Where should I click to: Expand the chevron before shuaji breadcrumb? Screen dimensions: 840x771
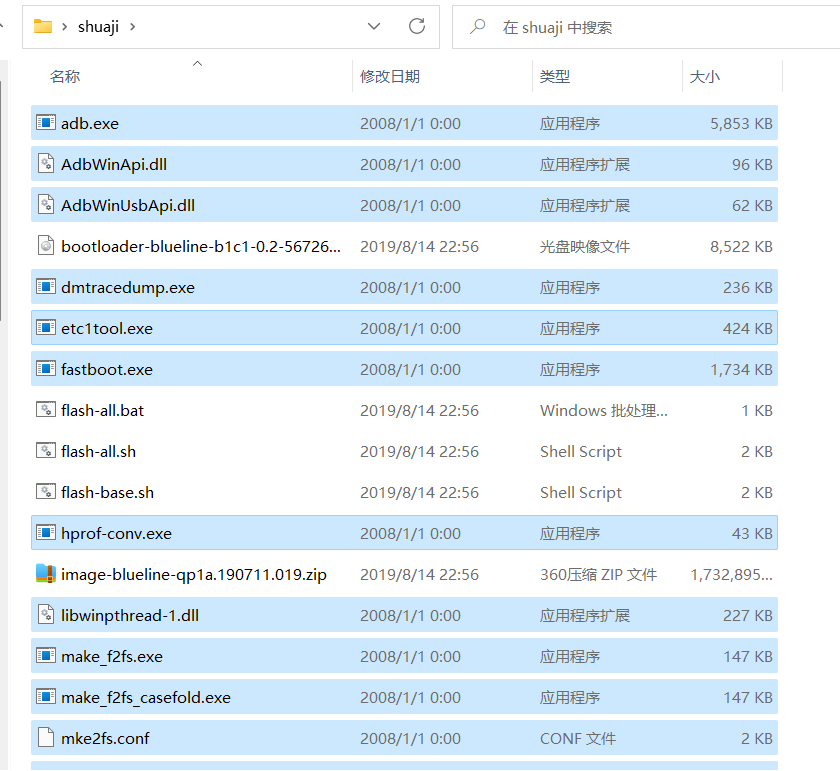tap(64, 27)
